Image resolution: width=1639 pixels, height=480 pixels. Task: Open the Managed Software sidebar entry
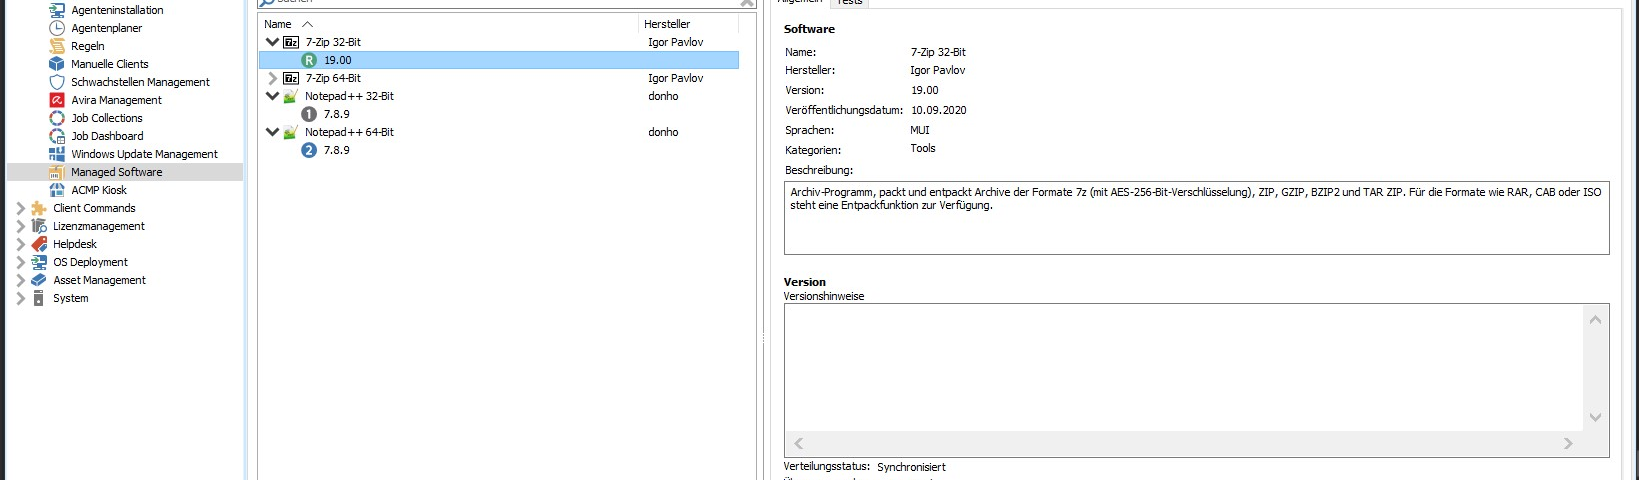point(116,172)
